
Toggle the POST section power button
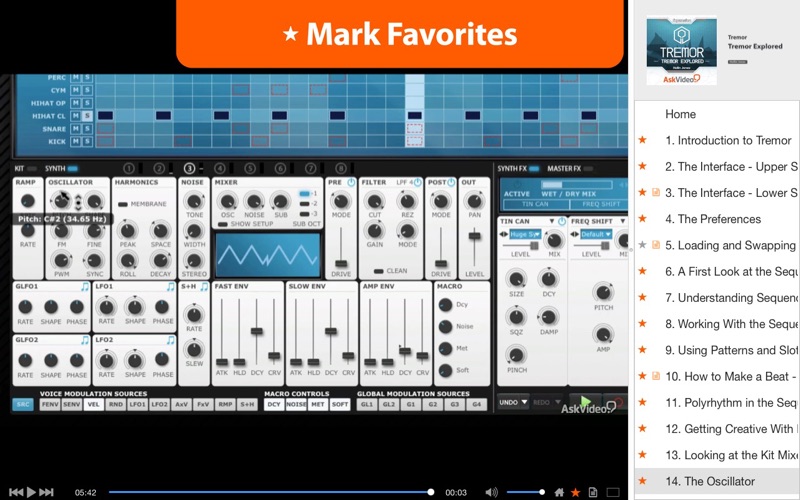[451, 182]
